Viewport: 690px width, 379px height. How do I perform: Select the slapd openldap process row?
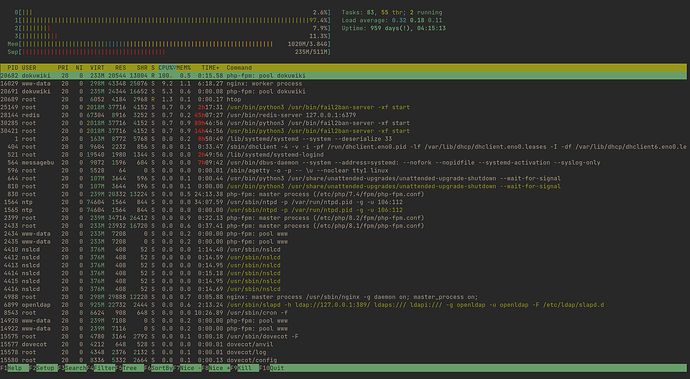[x=343, y=305]
